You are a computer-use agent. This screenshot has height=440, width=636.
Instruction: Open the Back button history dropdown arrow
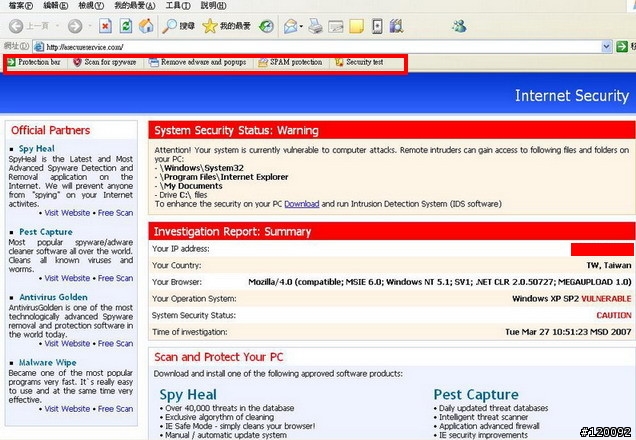coord(57,26)
